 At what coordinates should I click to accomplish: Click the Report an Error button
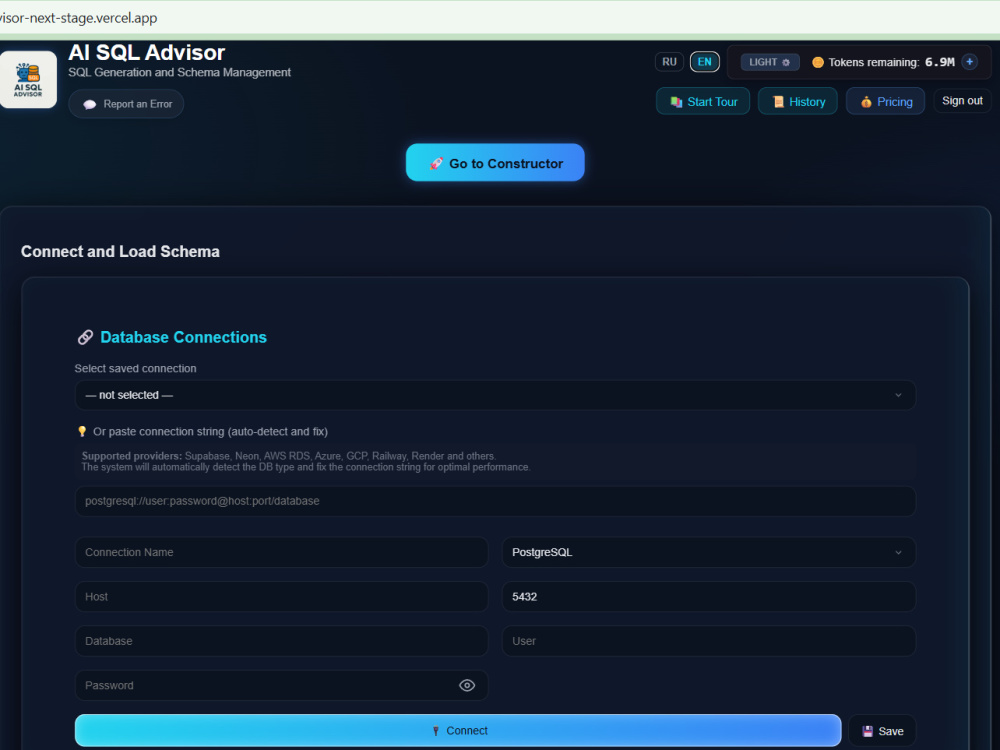(x=126, y=104)
